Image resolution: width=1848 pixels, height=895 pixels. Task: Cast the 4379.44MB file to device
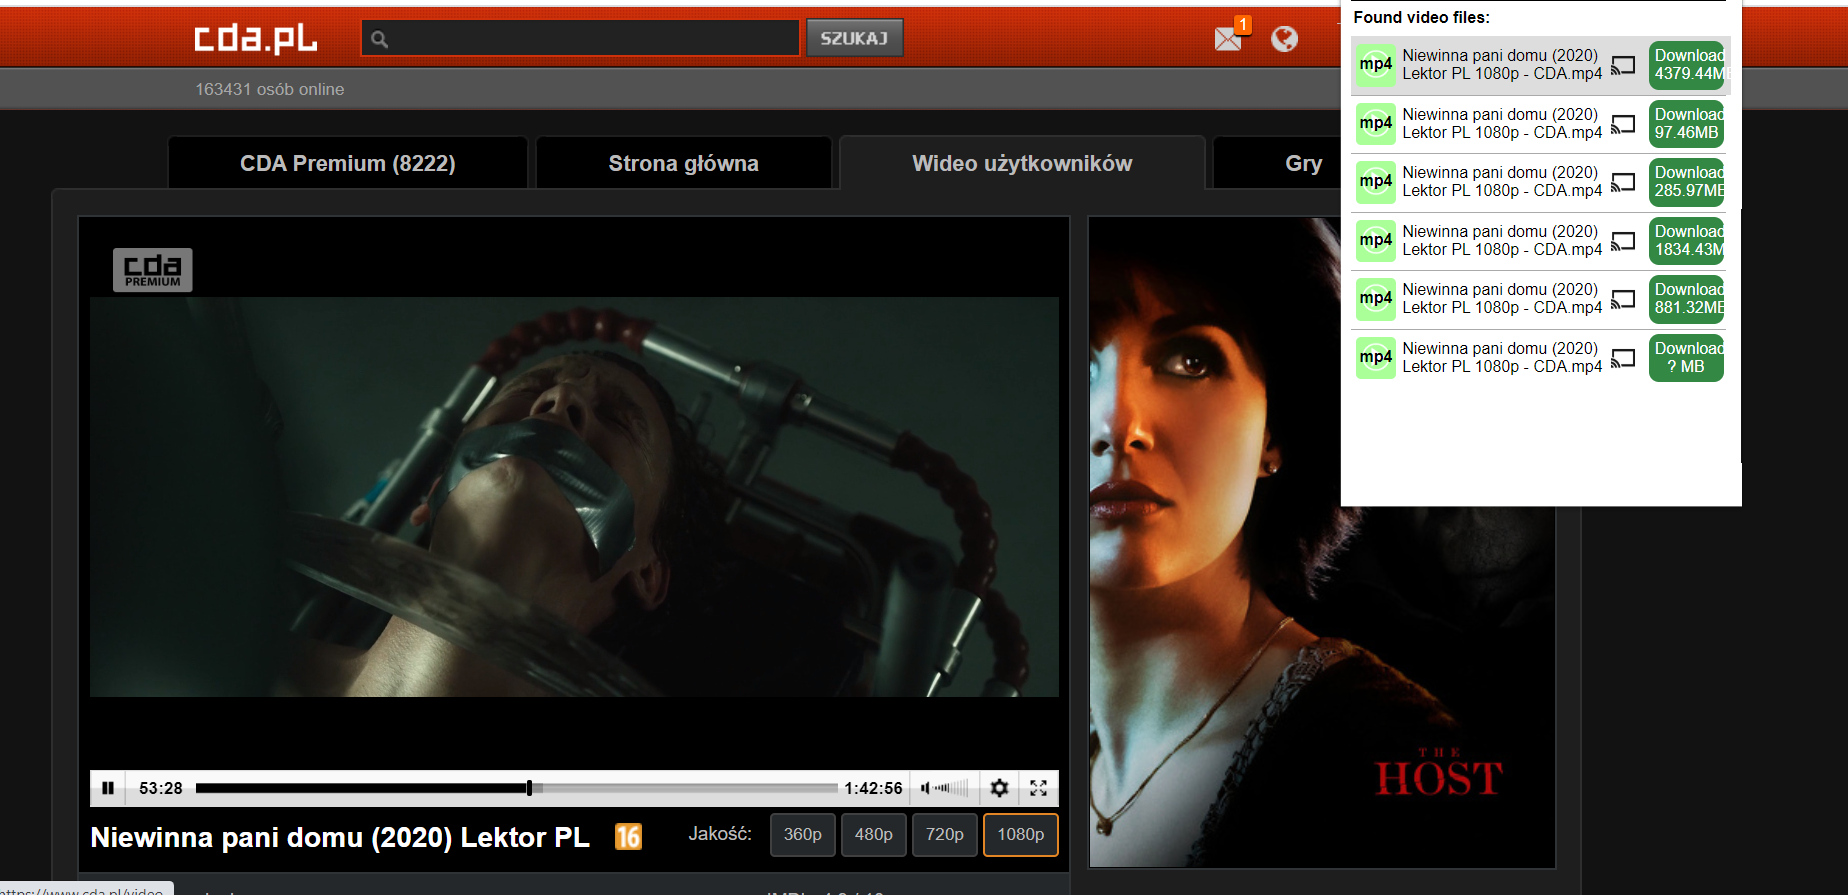point(1623,65)
